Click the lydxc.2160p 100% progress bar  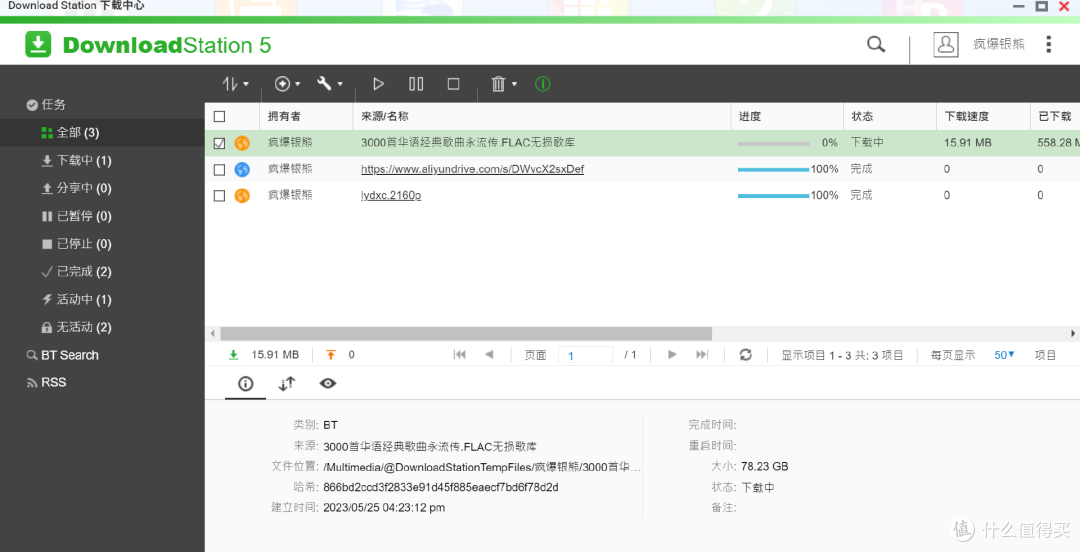coord(773,195)
